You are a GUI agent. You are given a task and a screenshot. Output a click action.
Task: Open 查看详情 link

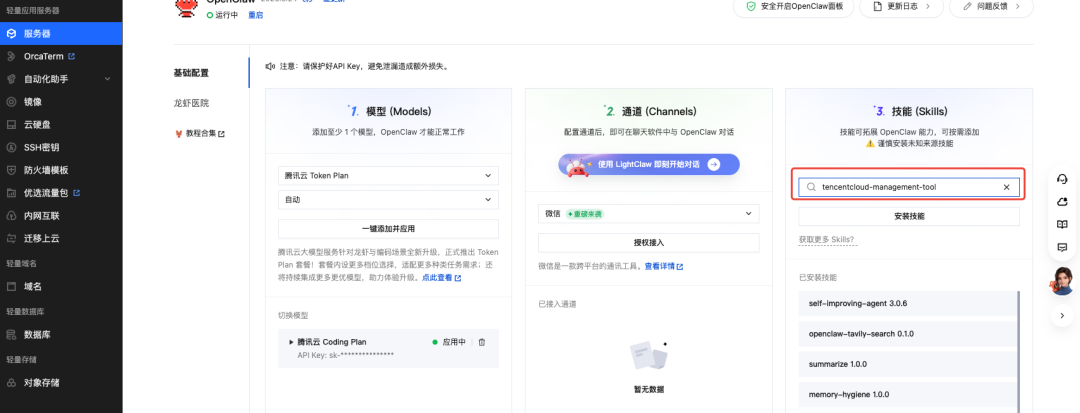click(x=663, y=266)
